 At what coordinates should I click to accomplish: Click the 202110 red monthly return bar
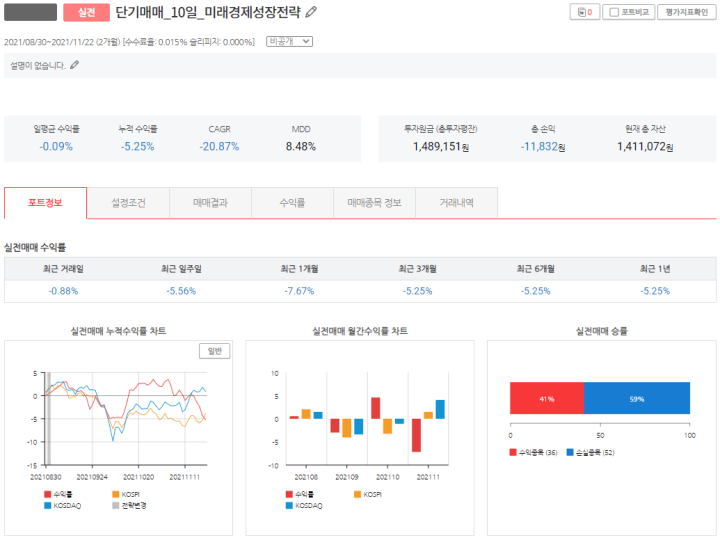[x=375, y=408]
